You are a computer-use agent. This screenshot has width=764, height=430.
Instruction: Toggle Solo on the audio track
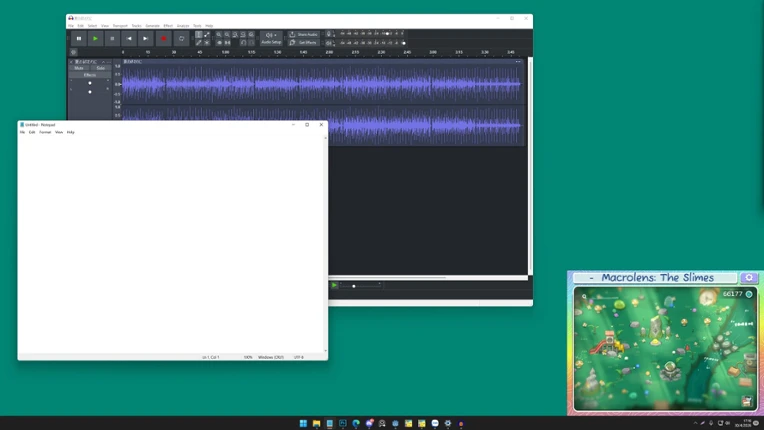[100, 68]
